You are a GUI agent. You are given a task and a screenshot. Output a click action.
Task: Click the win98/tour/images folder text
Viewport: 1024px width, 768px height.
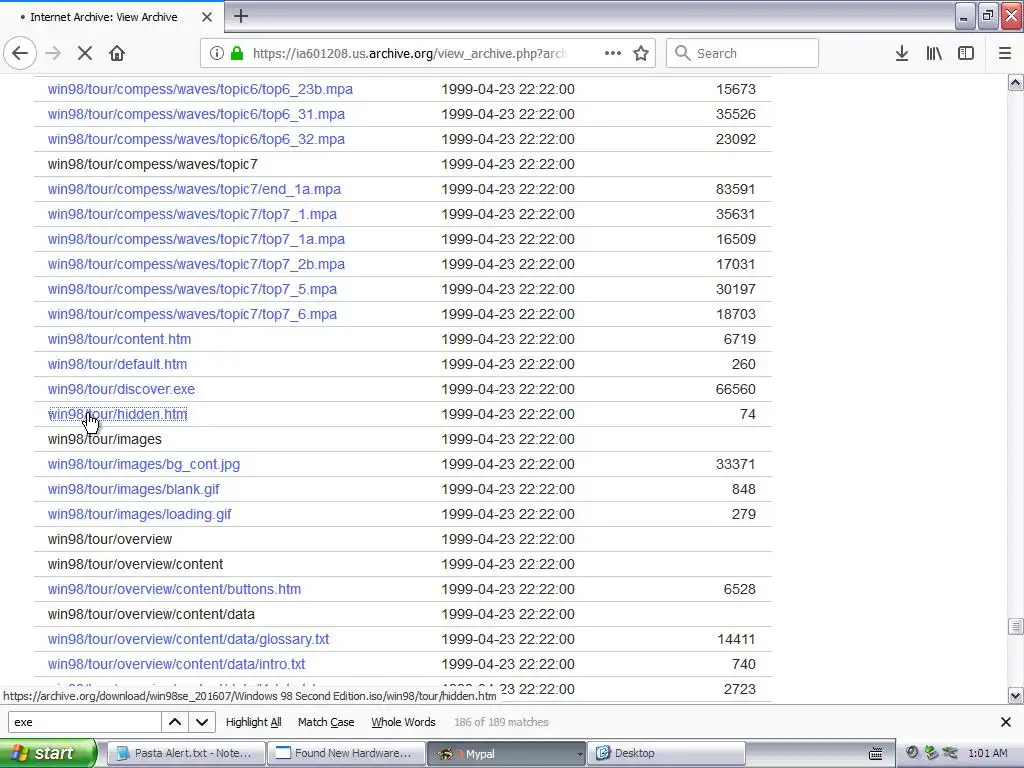(x=104, y=440)
